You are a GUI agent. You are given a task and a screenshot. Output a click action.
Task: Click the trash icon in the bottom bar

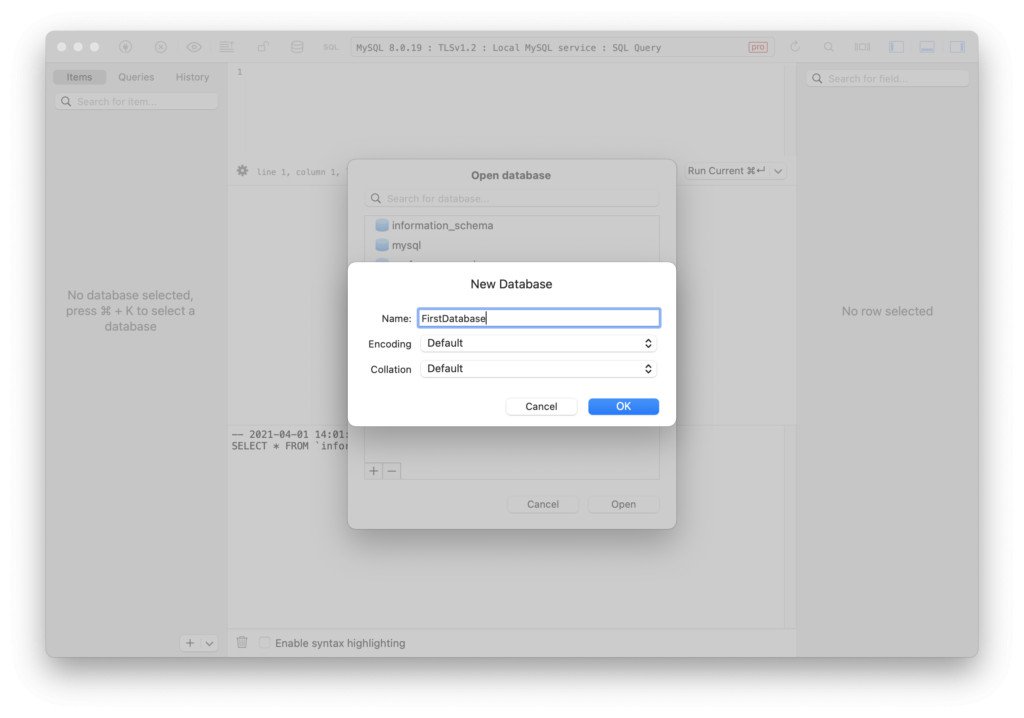[241, 643]
